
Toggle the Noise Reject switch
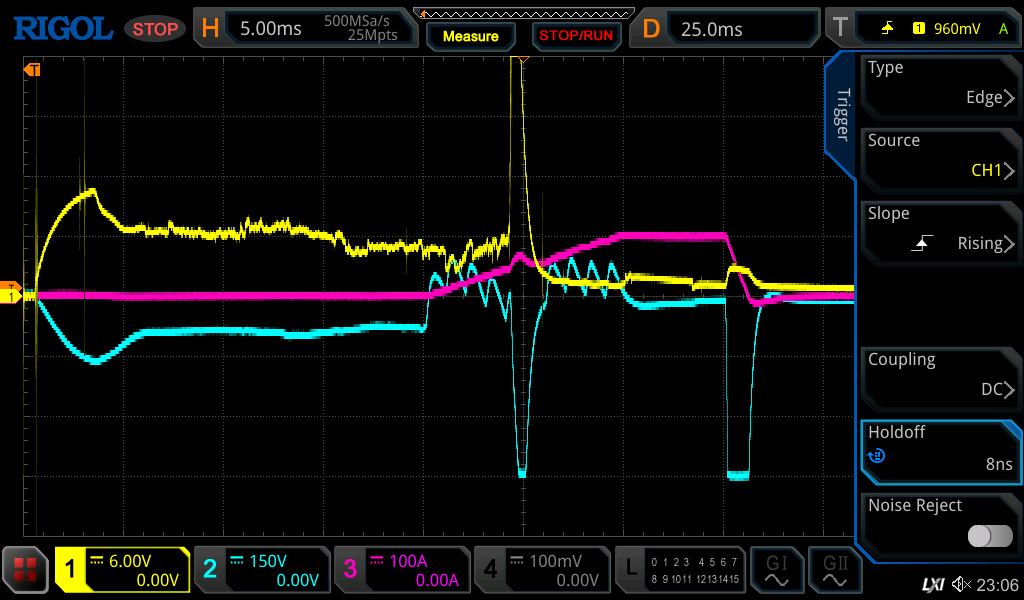[989, 536]
